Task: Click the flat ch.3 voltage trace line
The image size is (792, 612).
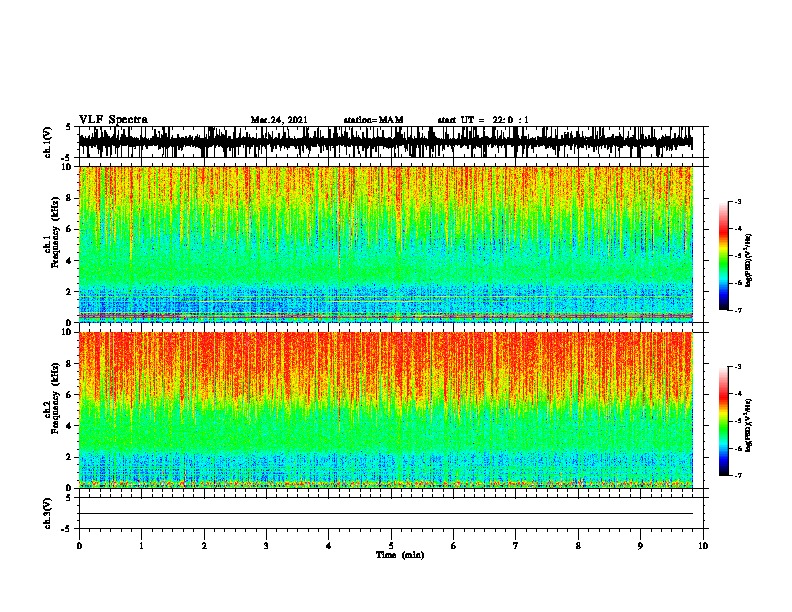Action: (386, 514)
